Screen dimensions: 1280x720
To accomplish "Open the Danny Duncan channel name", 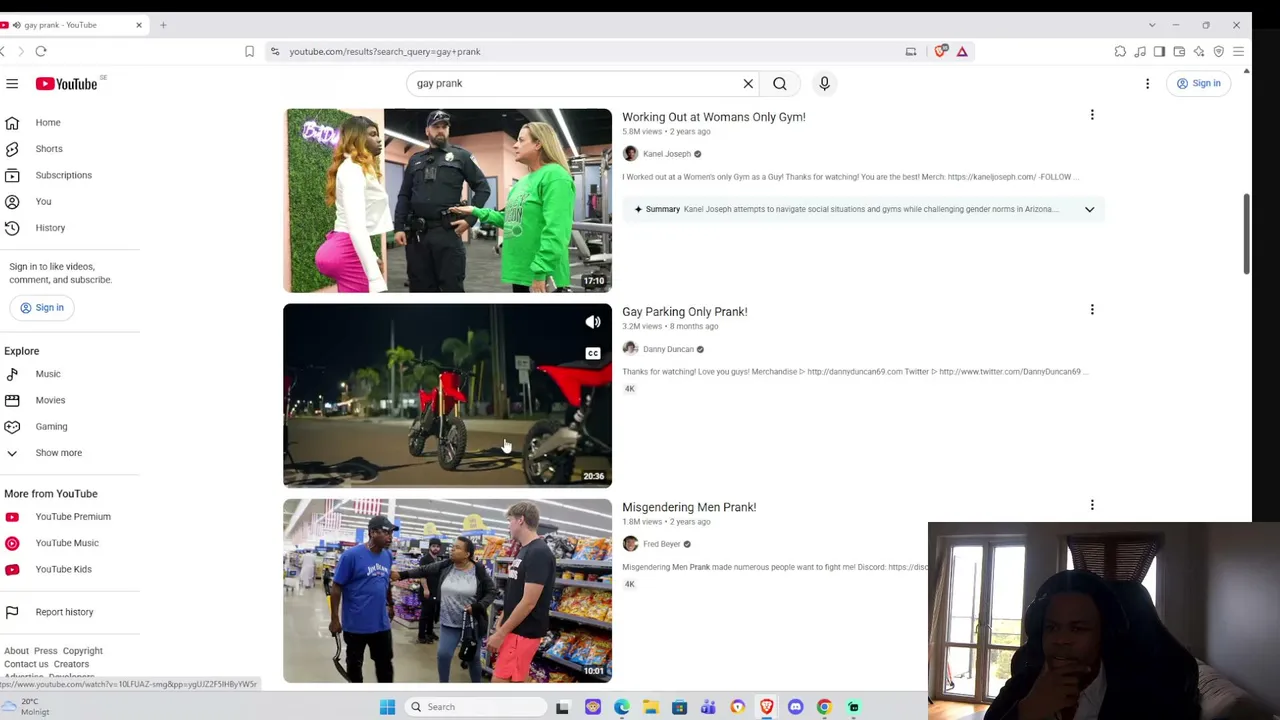I will 668,350.
